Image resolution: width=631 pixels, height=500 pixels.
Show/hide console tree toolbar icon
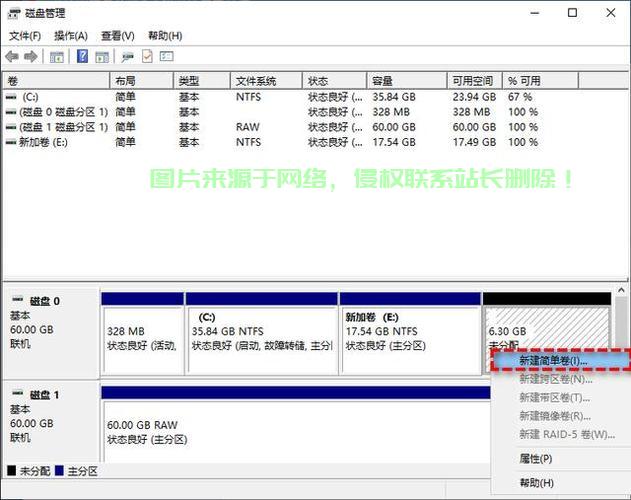coord(57,57)
